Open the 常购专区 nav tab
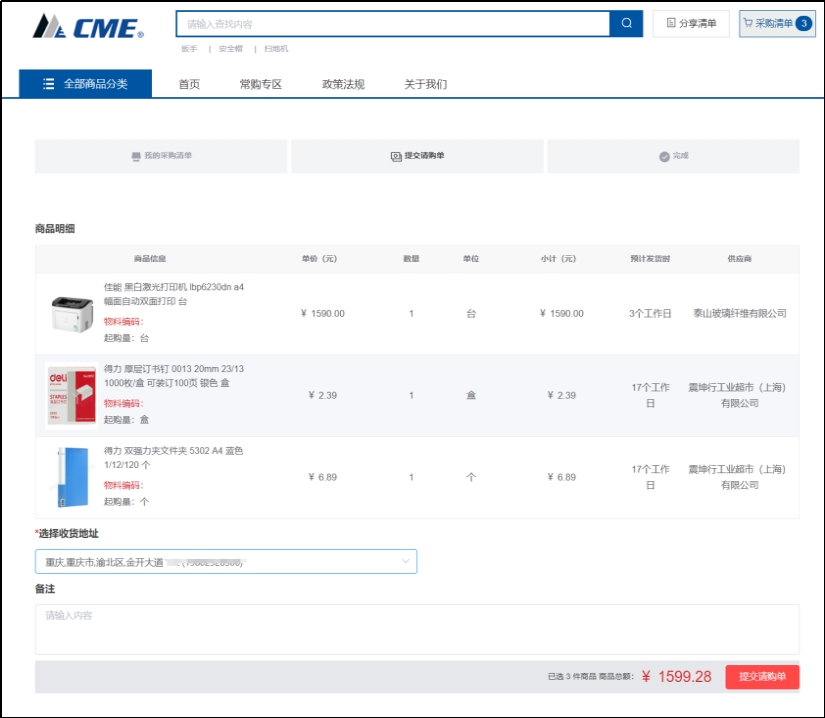 click(x=261, y=84)
